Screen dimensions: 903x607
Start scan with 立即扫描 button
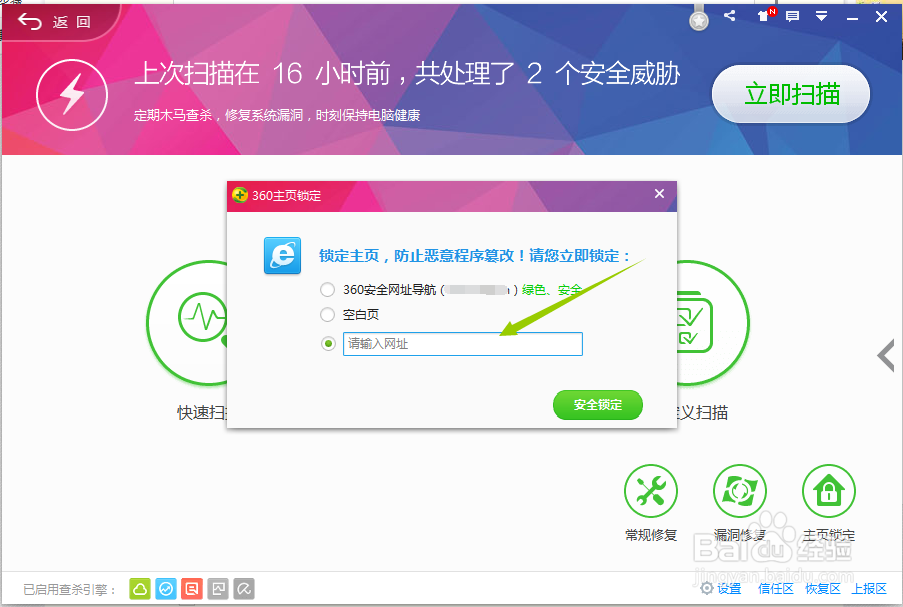pos(791,94)
